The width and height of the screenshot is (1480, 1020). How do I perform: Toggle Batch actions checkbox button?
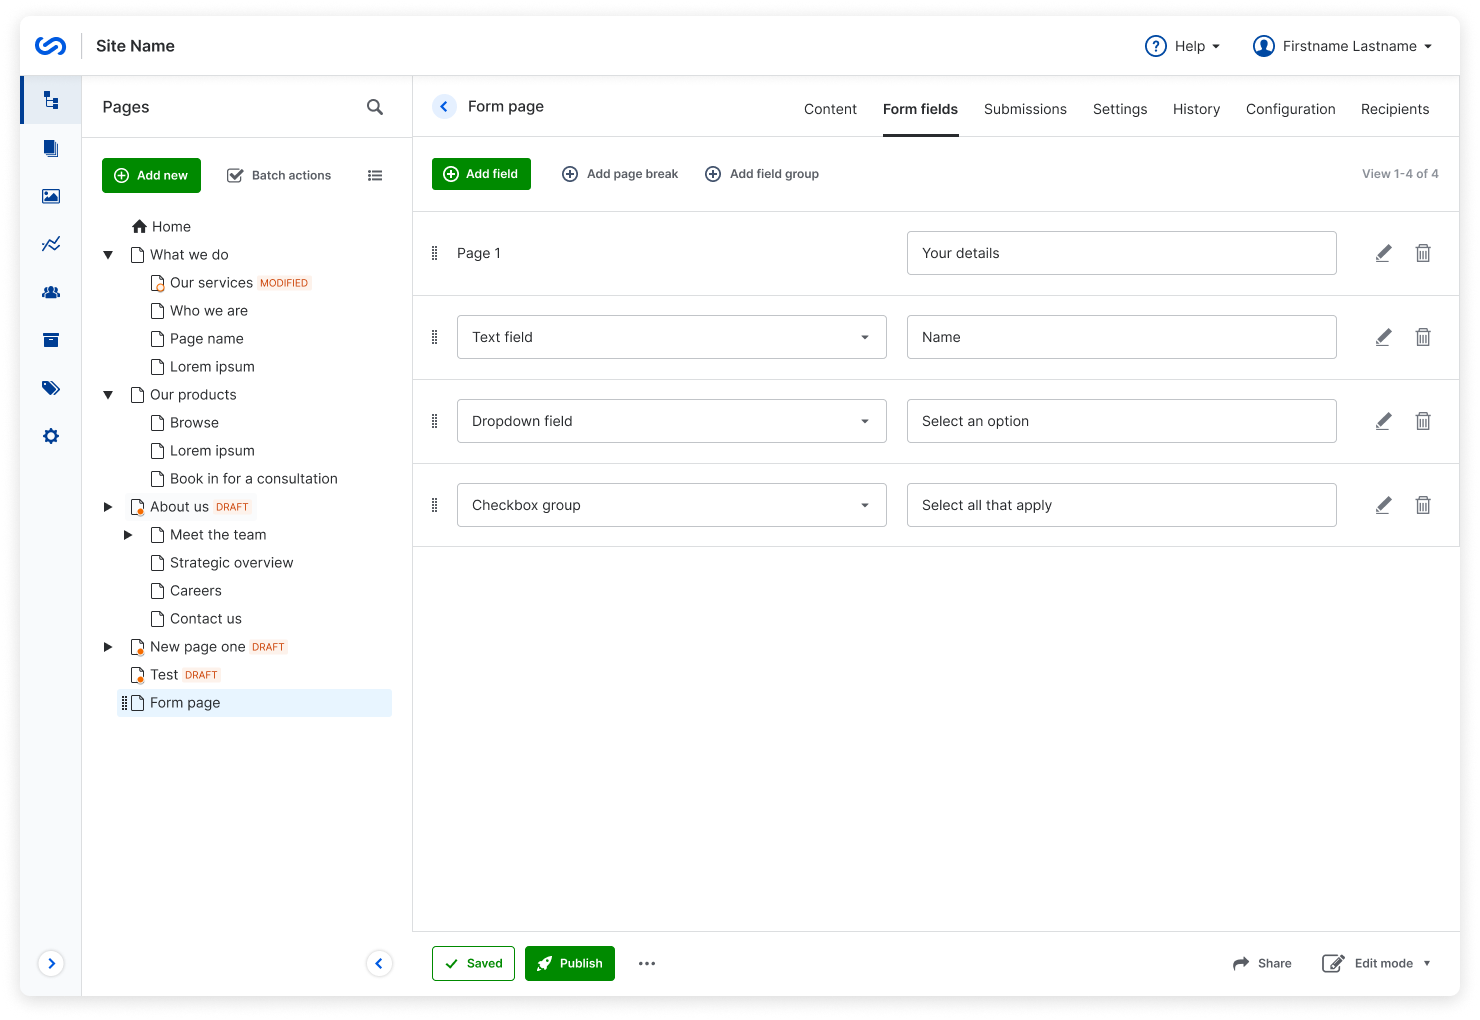tap(279, 175)
